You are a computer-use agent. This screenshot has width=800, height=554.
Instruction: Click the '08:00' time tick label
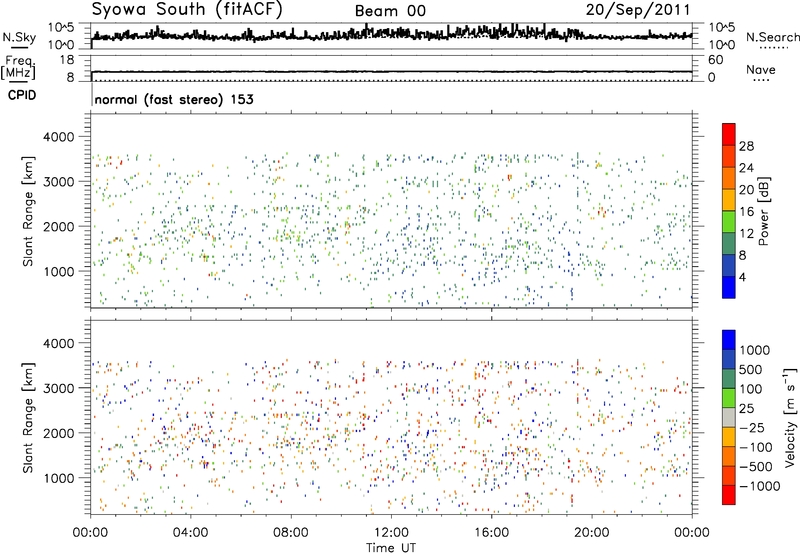coord(291,533)
